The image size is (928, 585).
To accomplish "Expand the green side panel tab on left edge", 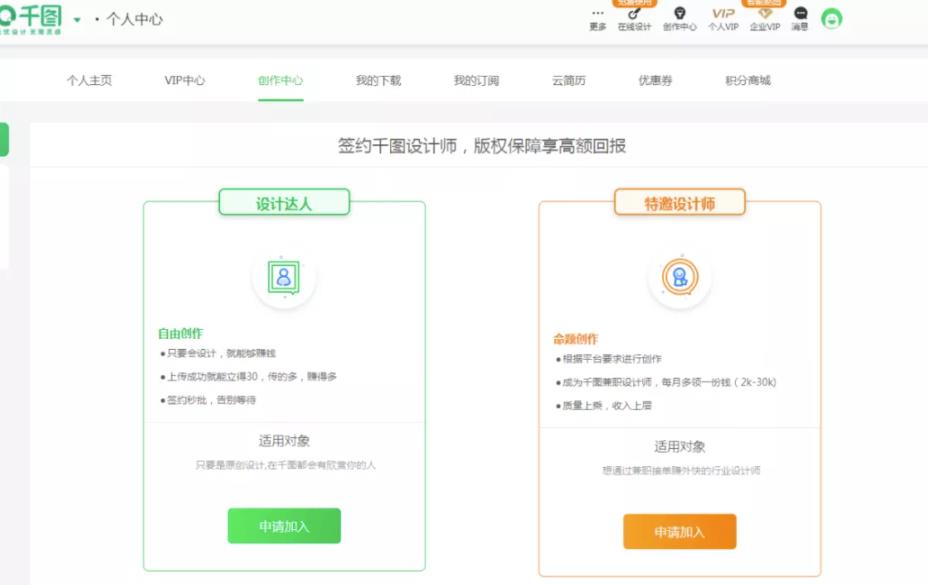I will coord(5,140).
